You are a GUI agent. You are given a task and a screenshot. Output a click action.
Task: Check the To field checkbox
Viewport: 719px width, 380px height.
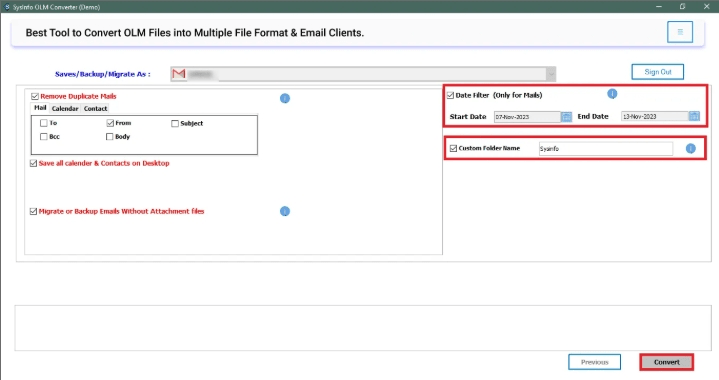point(44,123)
